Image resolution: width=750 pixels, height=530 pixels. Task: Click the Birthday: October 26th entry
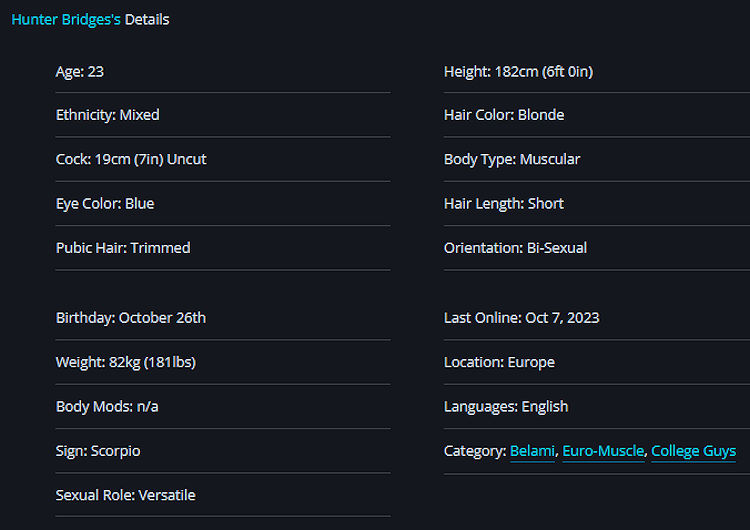tap(131, 318)
